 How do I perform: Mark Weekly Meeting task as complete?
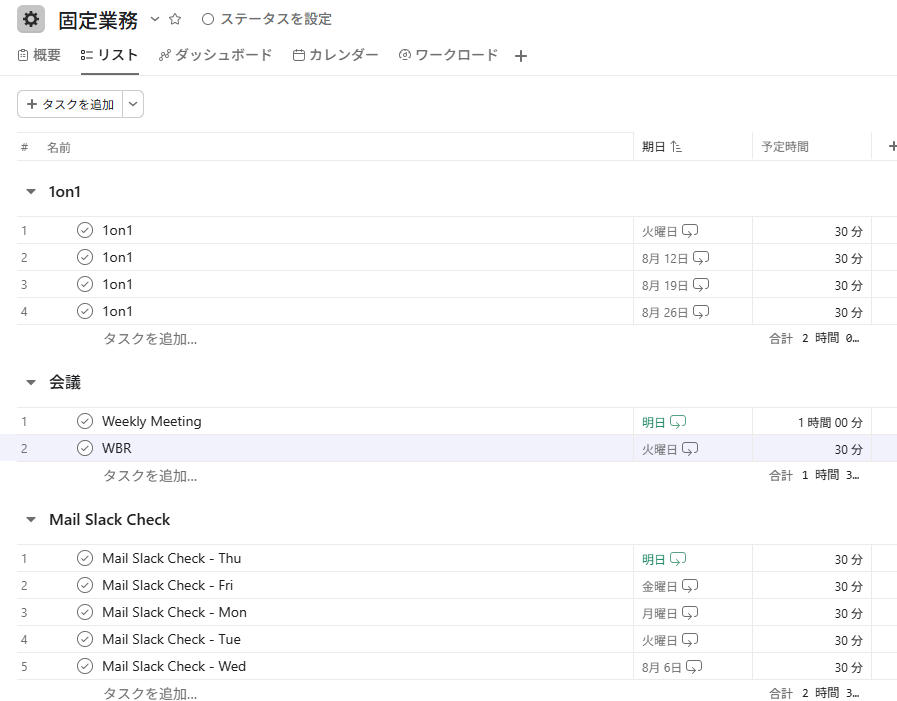pos(85,422)
